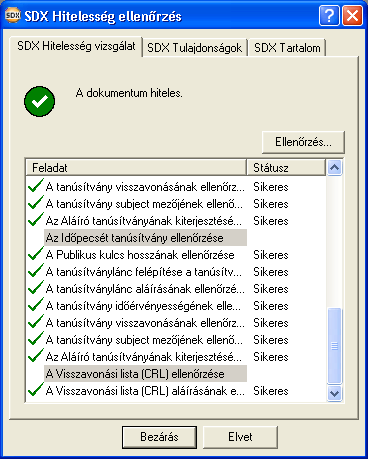Click the green checkmark authenticity icon

pyautogui.click(x=40, y=101)
